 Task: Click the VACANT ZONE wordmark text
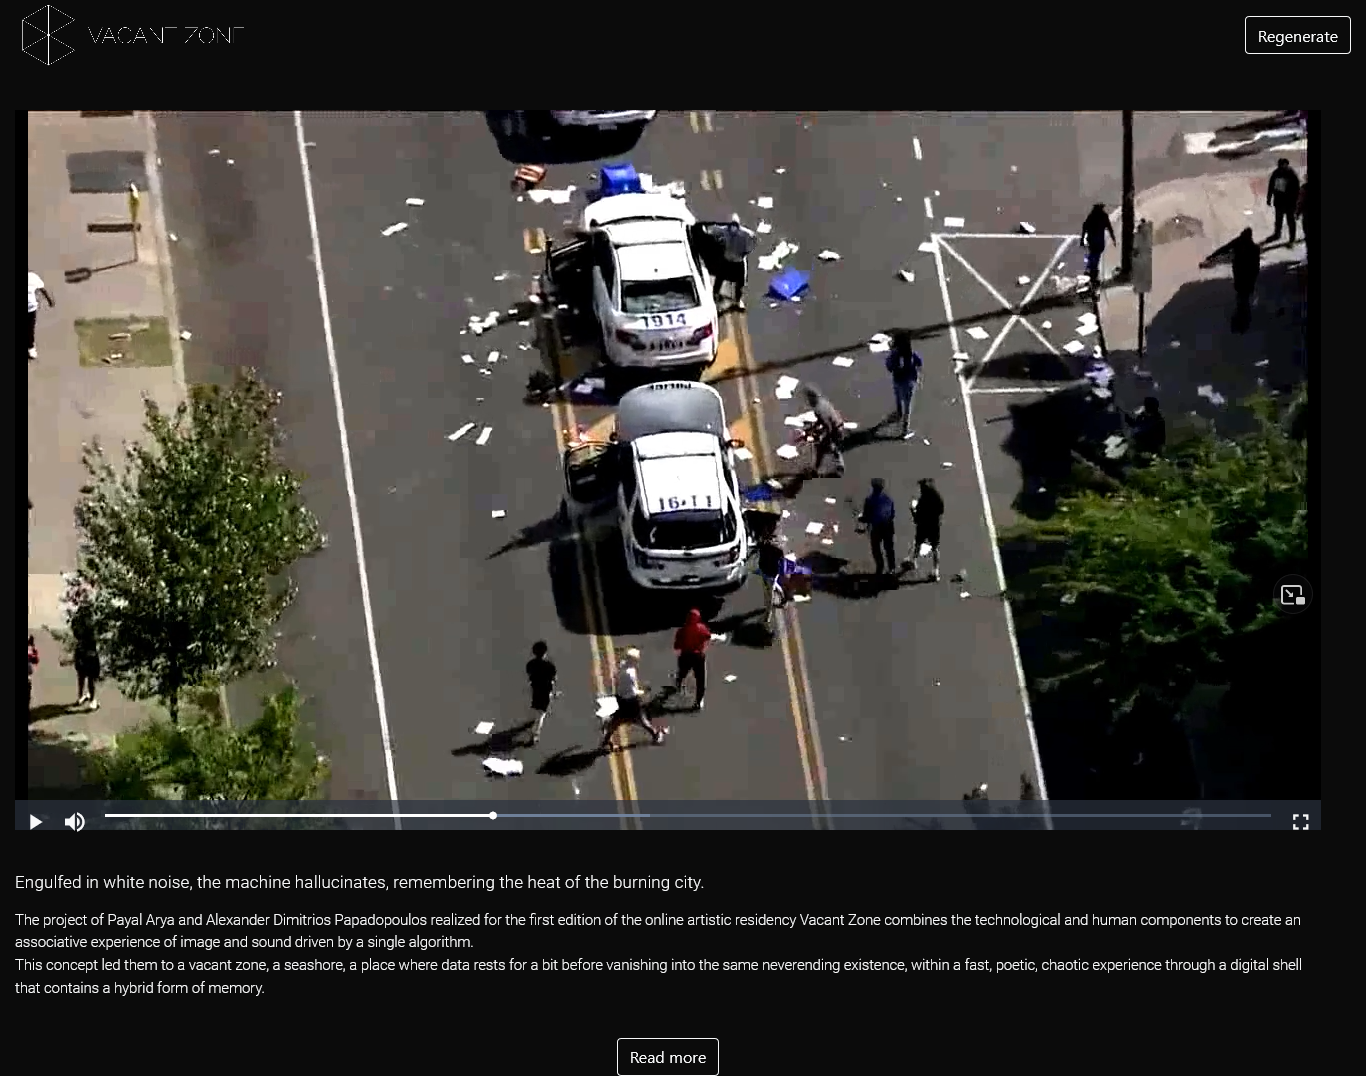[x=165, y=36]
